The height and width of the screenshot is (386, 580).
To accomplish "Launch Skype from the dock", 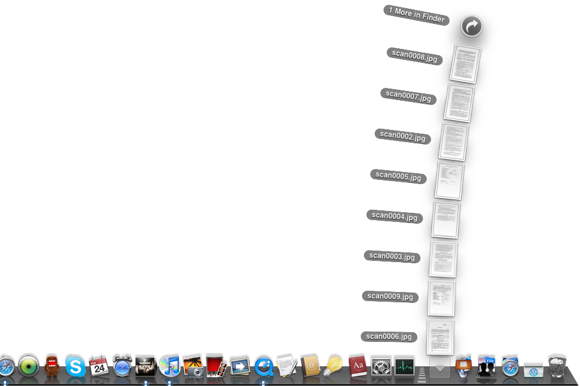I will tap(75, 366).
